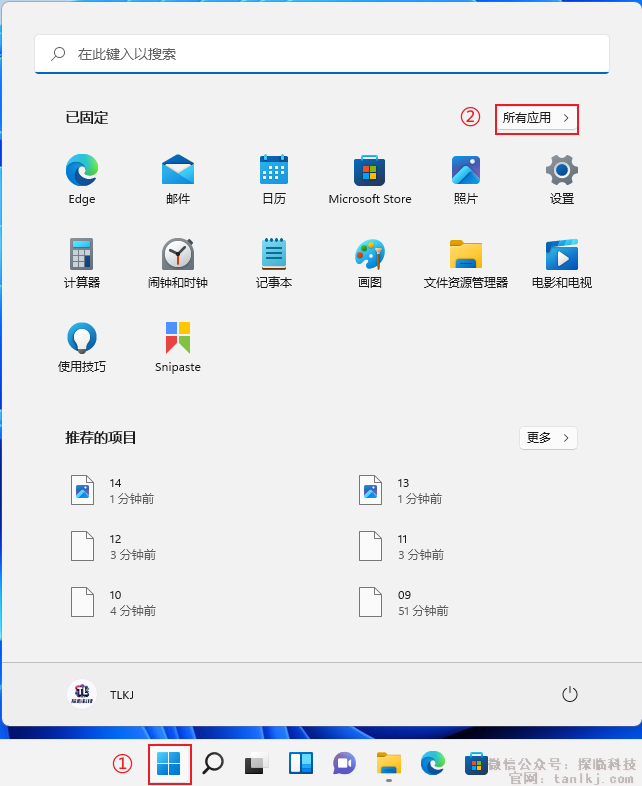The image size is (642, 786).
Task: Click the Windows Start button in taskbar
Action: 169,764
